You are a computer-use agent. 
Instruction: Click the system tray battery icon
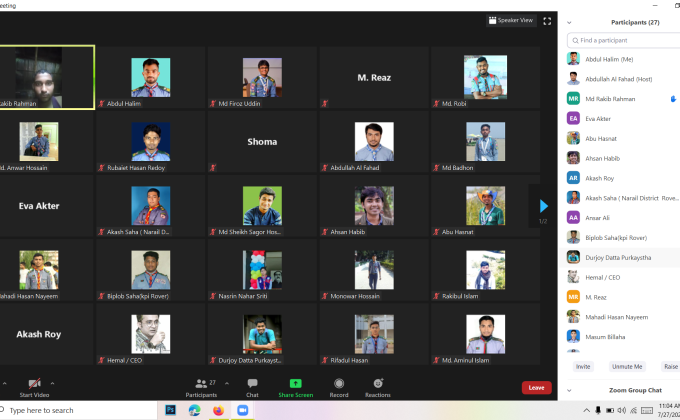point(610,410)
